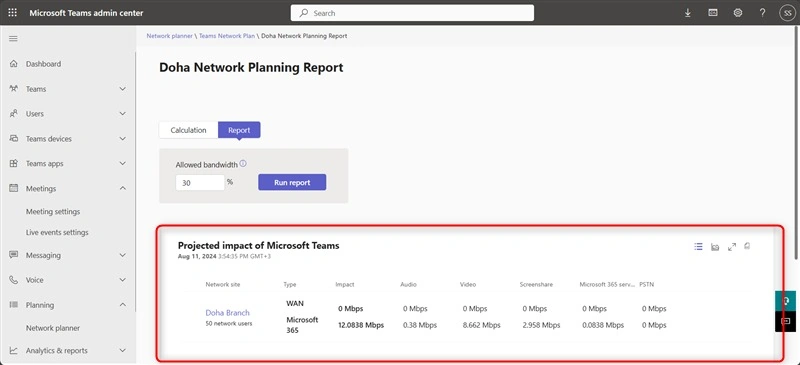Click the search magnifier icon
This screenshot has height=365, width=800.
click(304, 13)
